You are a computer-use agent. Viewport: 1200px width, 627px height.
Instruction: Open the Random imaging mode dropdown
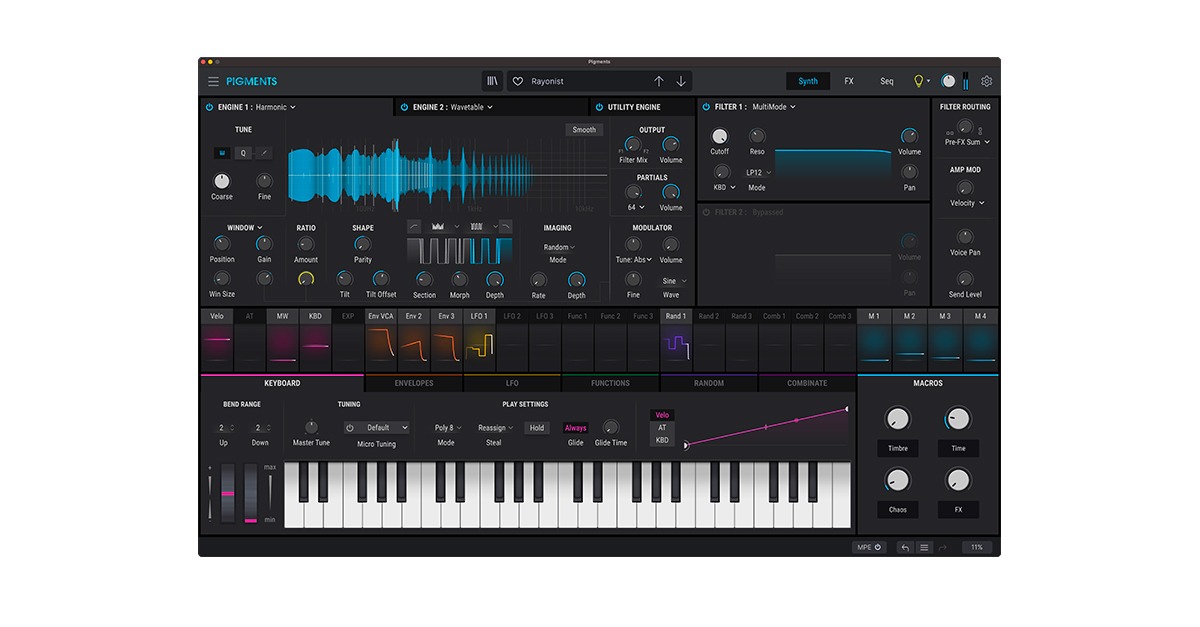pyautogui.click(x=559, y=247)
